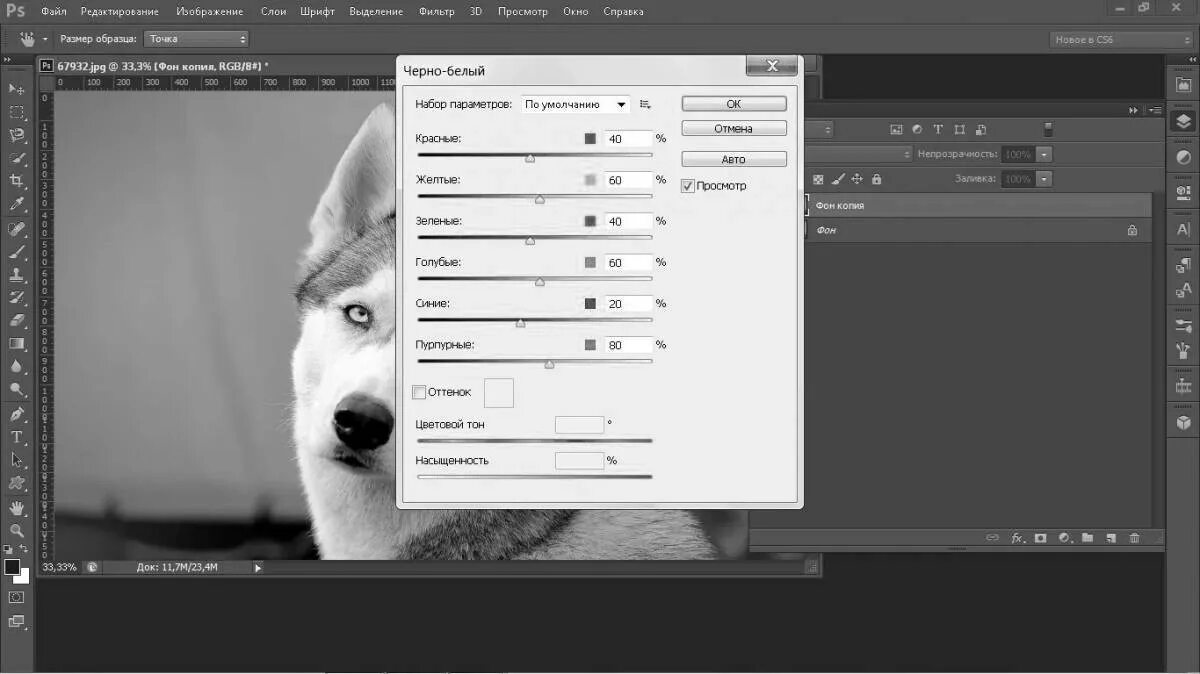Create new adjustment layer icon
Viewport: 1200px width, 674px height.
(1064, 538)
